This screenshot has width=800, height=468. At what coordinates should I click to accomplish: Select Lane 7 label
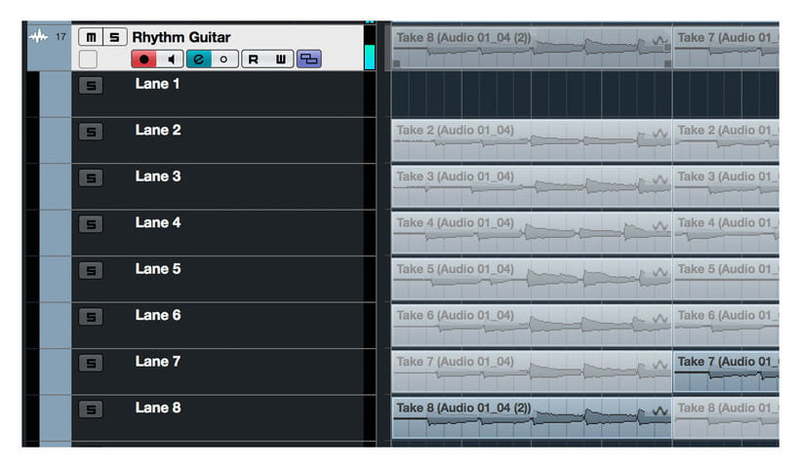pyautogui.click(x=158, y=361)
